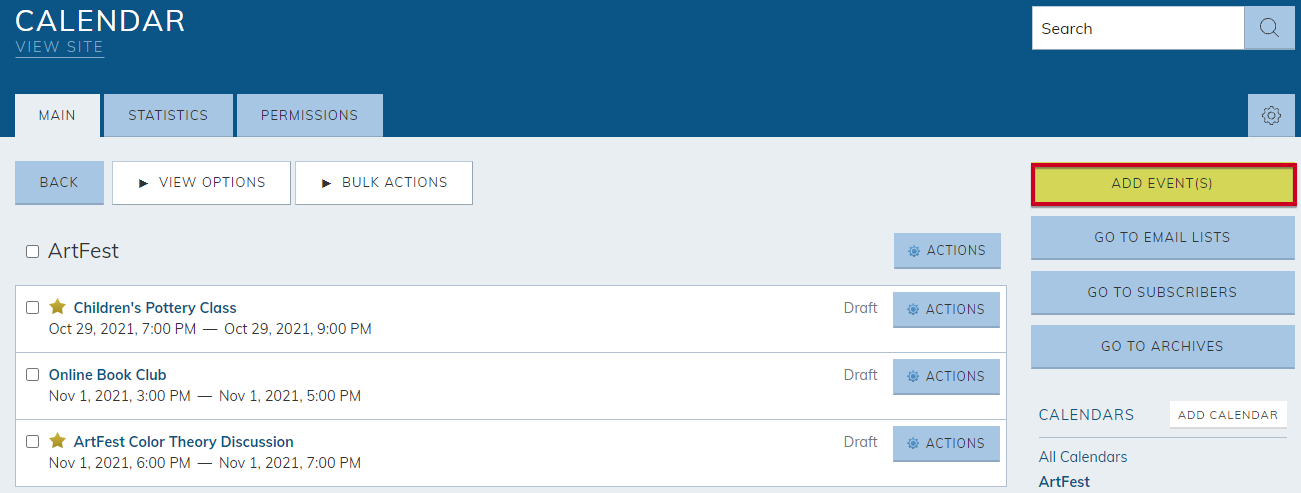Switch to the Permissions tab
The width and height of the screenshot is (1301, 493).
309,115
